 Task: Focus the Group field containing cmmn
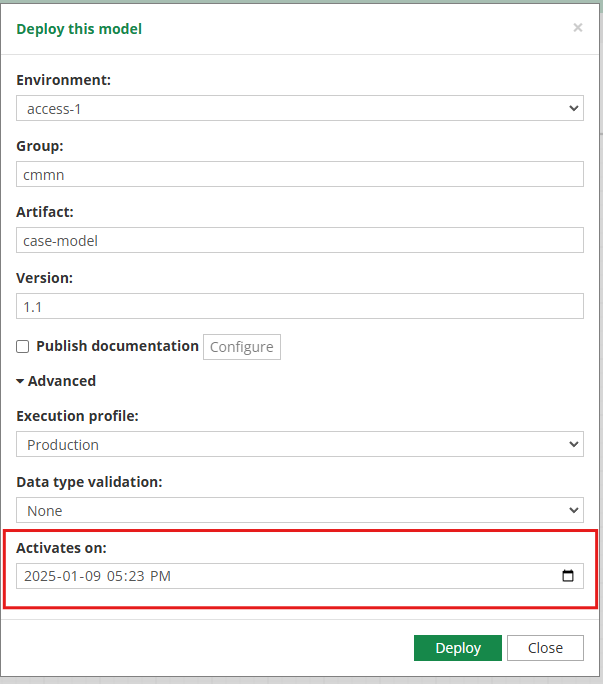point(300,174)
